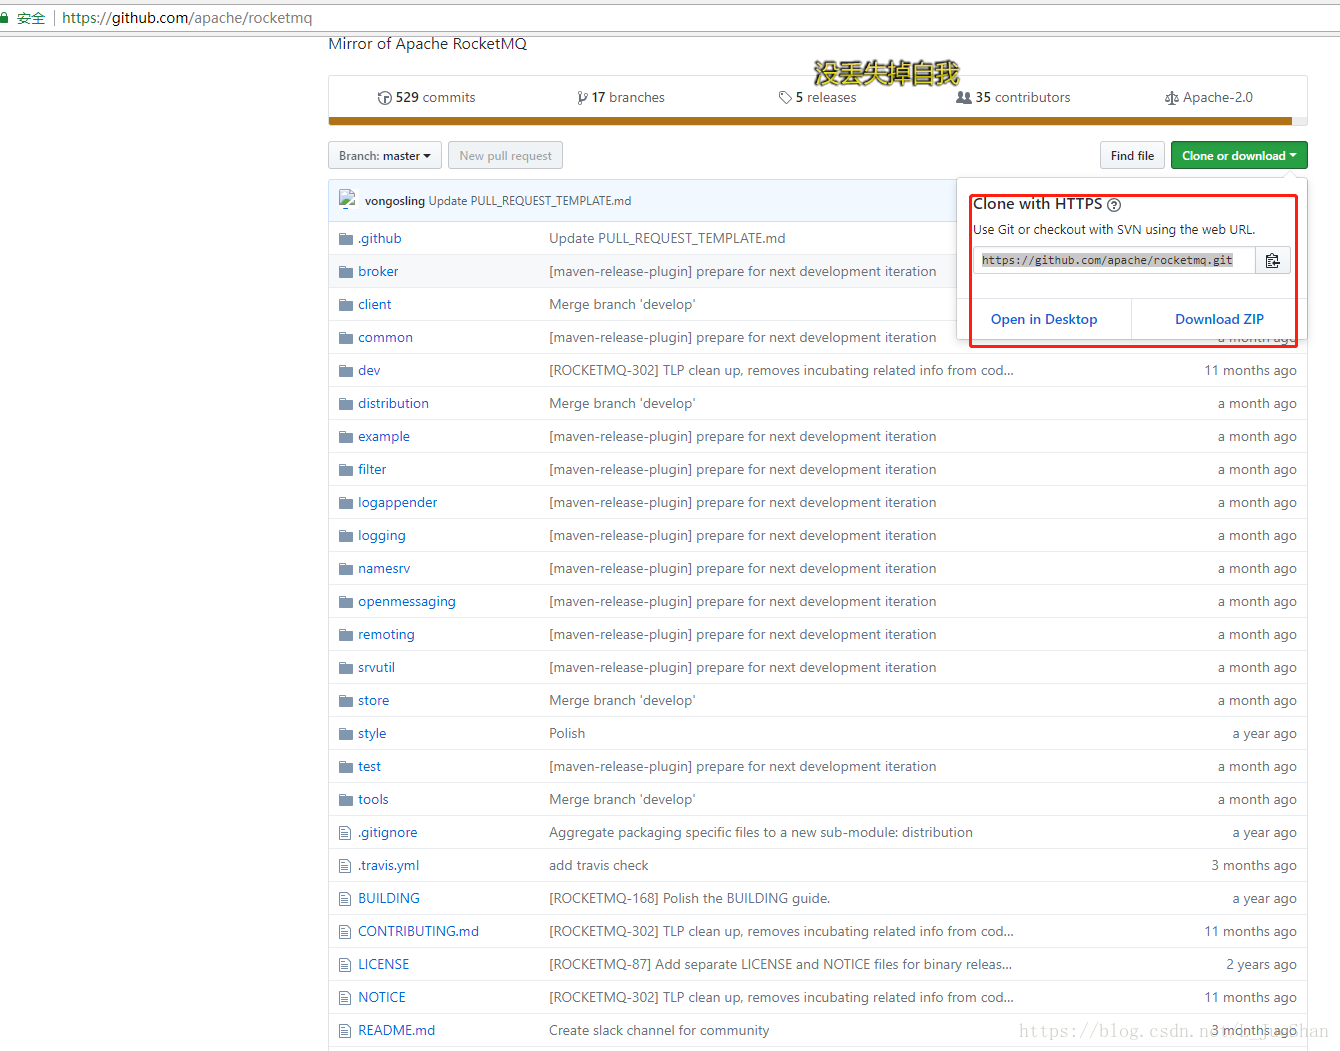The image size is (1340, 1051).
Task: Open the tools folder
Action: (373, 800)
